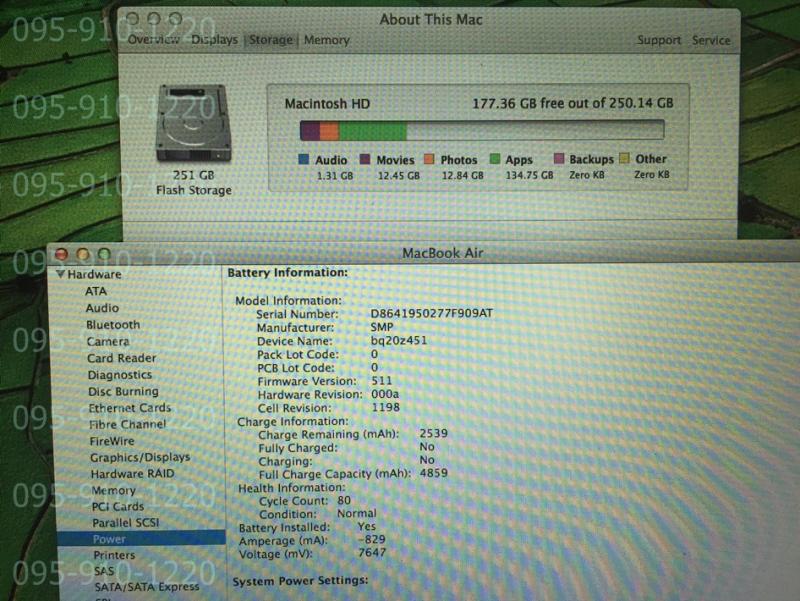Screen dimensions: 800x601
Task: Select Fibre Channel in the sidebar
Action: tap(128, 424)
